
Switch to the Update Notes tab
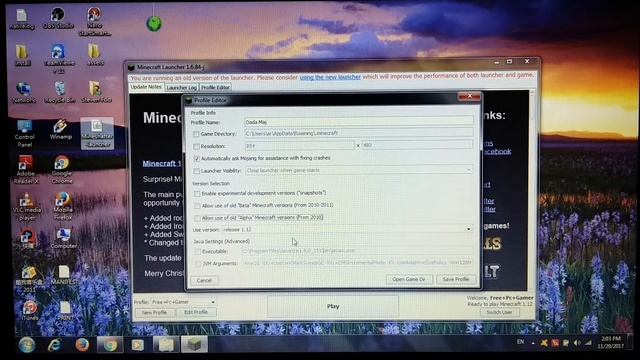coord(146,87)
